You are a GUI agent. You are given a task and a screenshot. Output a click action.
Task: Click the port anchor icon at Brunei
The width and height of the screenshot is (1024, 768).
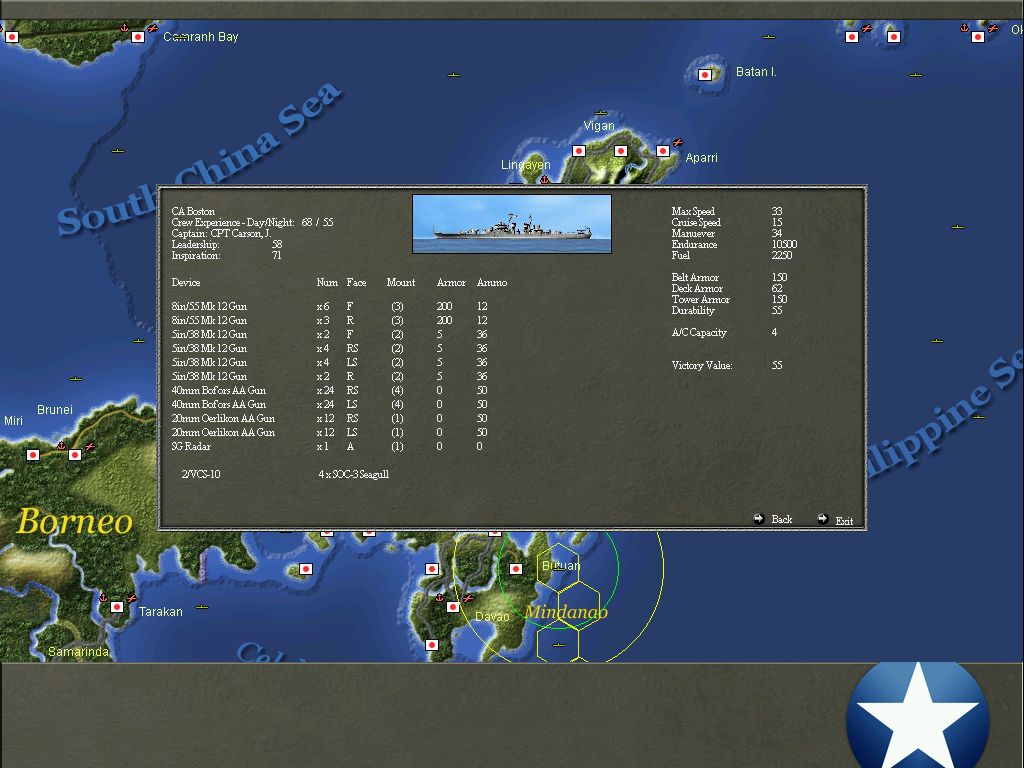tap(61, 445)
